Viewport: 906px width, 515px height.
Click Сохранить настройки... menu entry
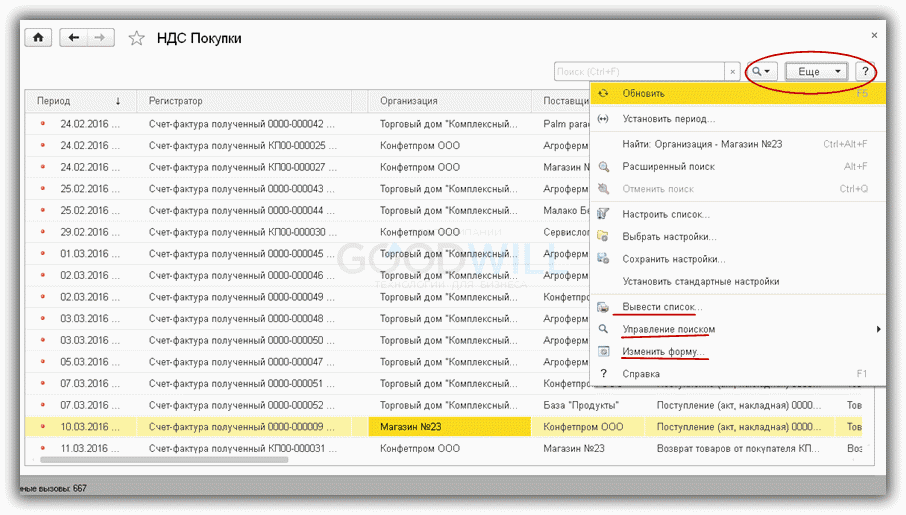pos(673,258)
